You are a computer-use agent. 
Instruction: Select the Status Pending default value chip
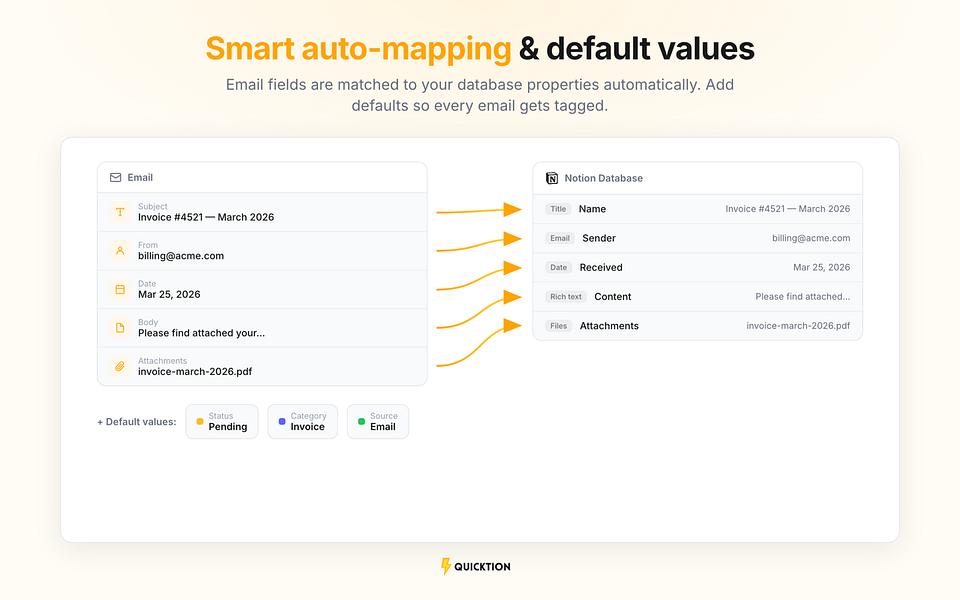[x=222, y=421]
